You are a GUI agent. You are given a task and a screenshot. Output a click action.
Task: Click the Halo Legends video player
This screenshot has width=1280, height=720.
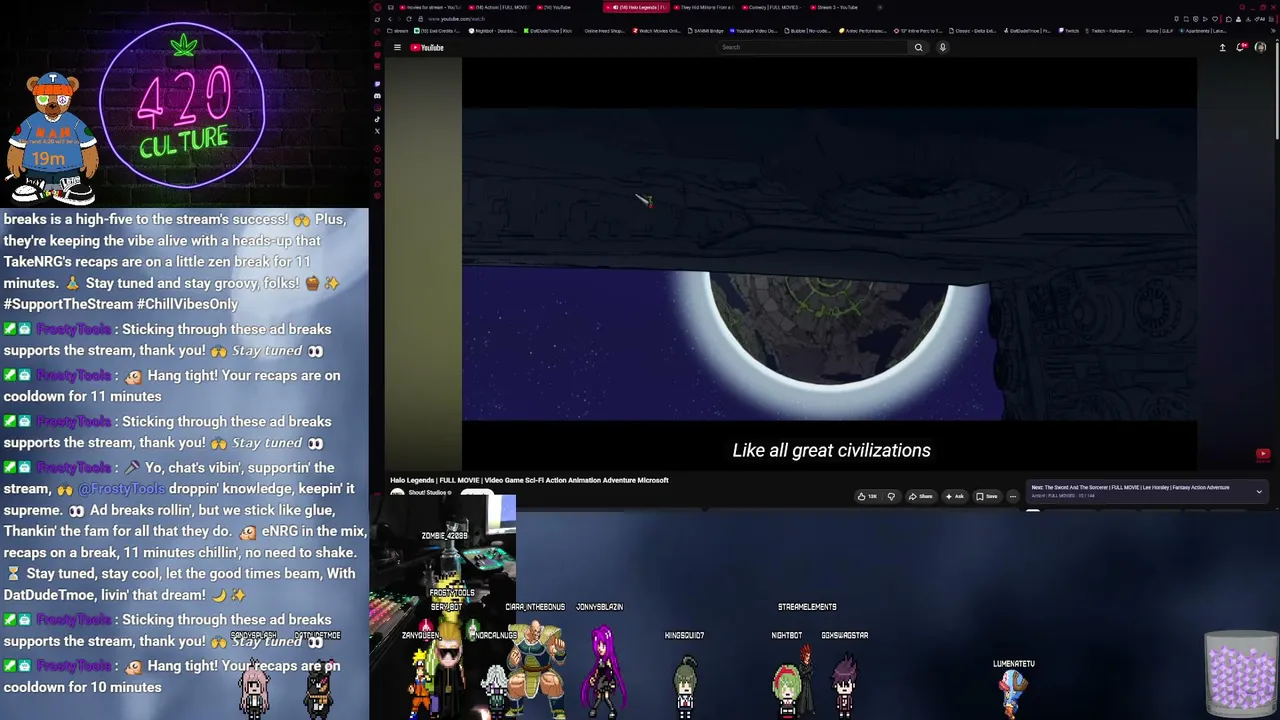point(829,262)
